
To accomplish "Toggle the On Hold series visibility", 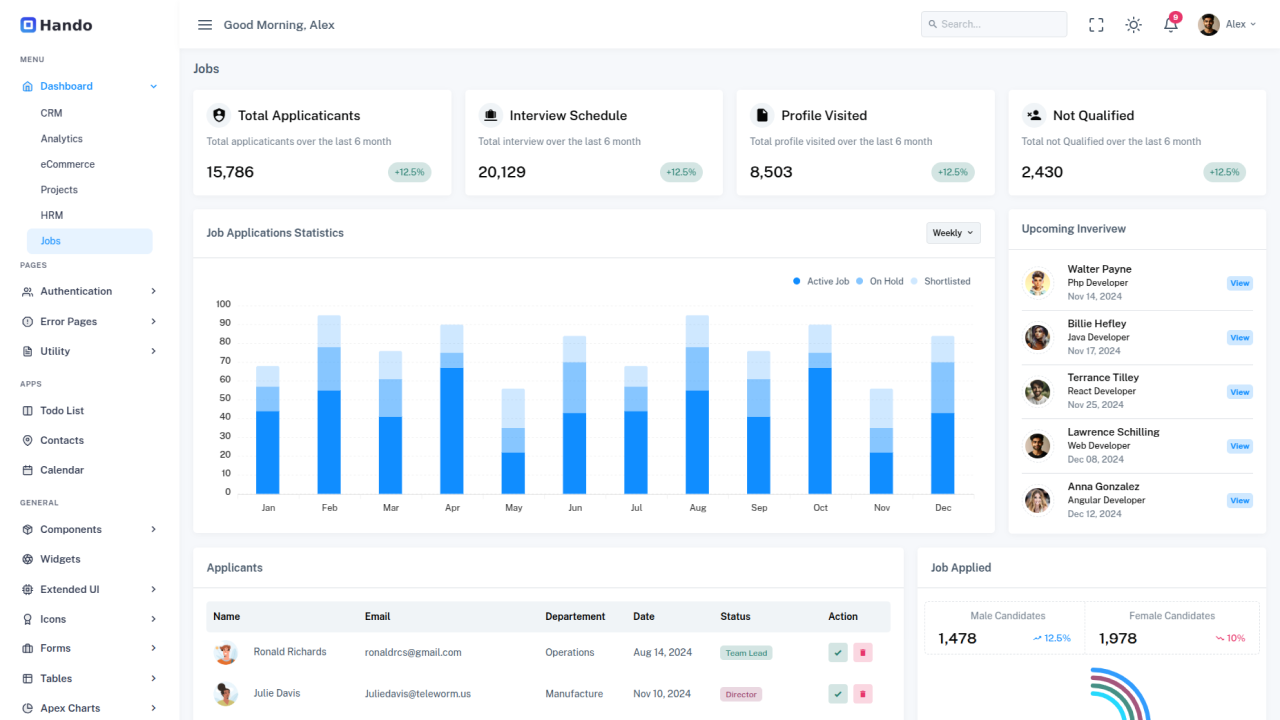I will (x=880, y=281).
